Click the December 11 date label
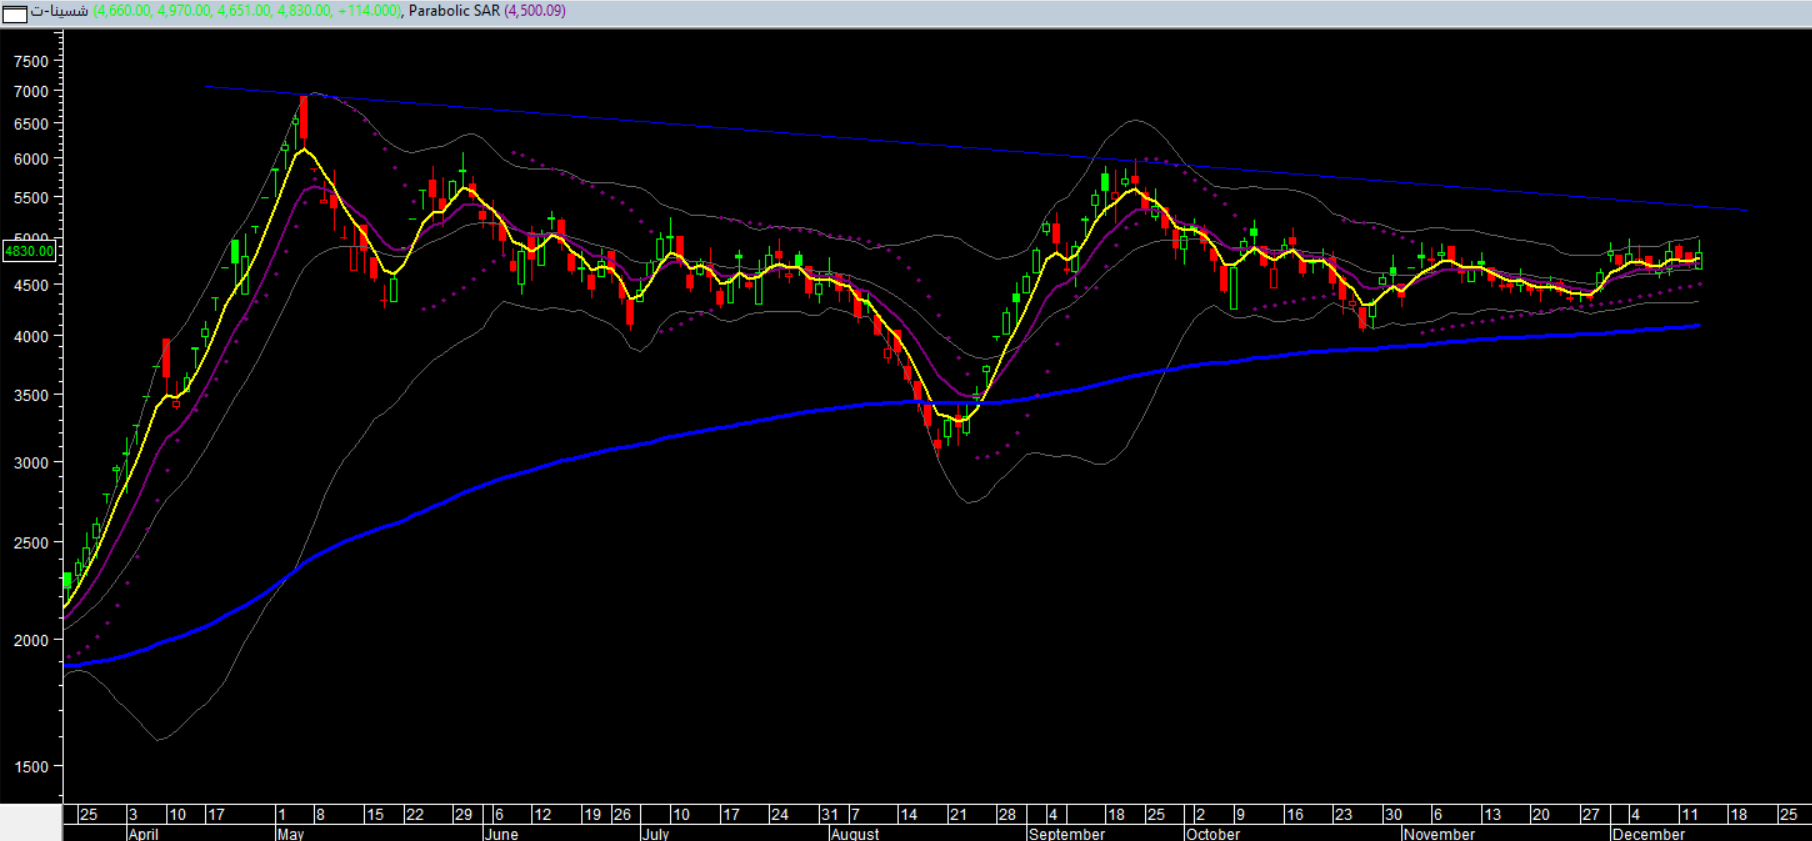 [x=1689, y=814]
